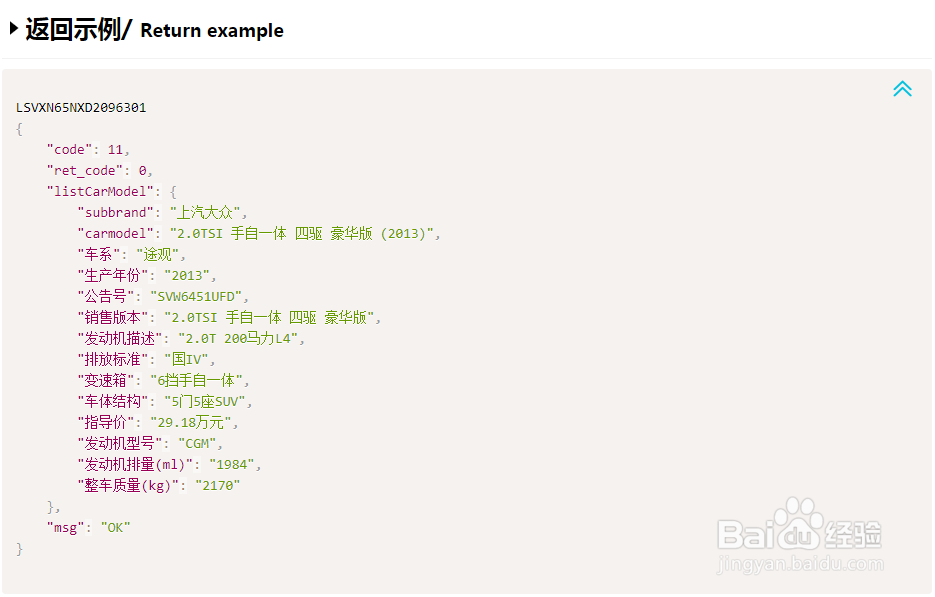Click the "2170" vehicle mass value
The image size is (935, 597).
218,485
